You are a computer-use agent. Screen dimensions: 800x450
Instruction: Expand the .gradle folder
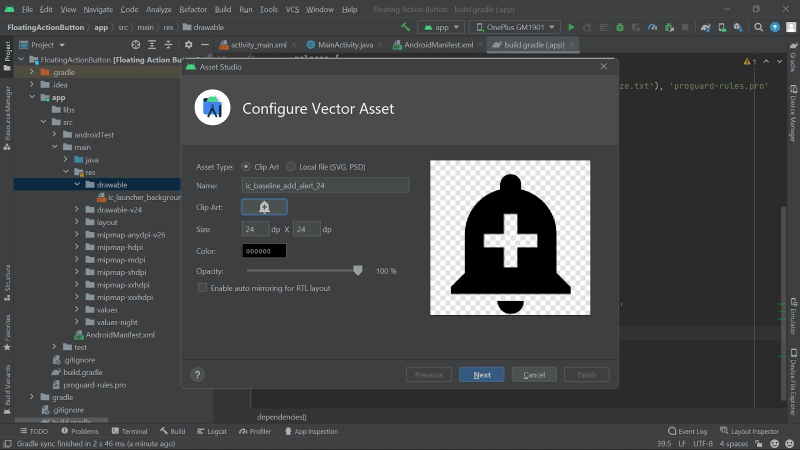[32, 72]
